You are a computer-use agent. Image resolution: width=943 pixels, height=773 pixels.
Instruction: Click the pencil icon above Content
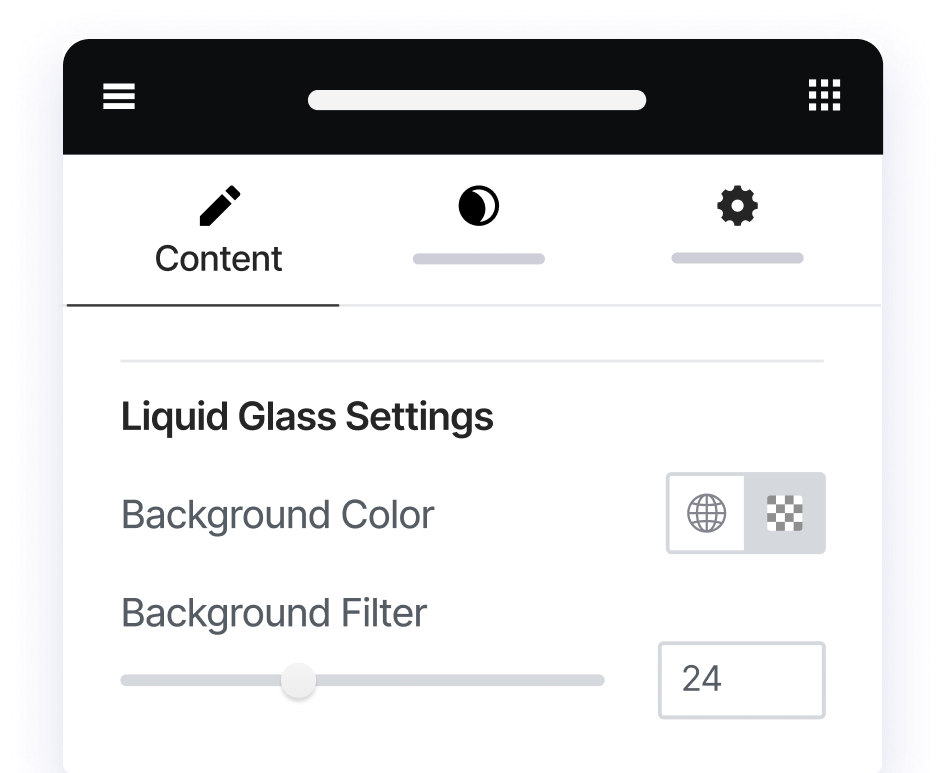(219, 206)
